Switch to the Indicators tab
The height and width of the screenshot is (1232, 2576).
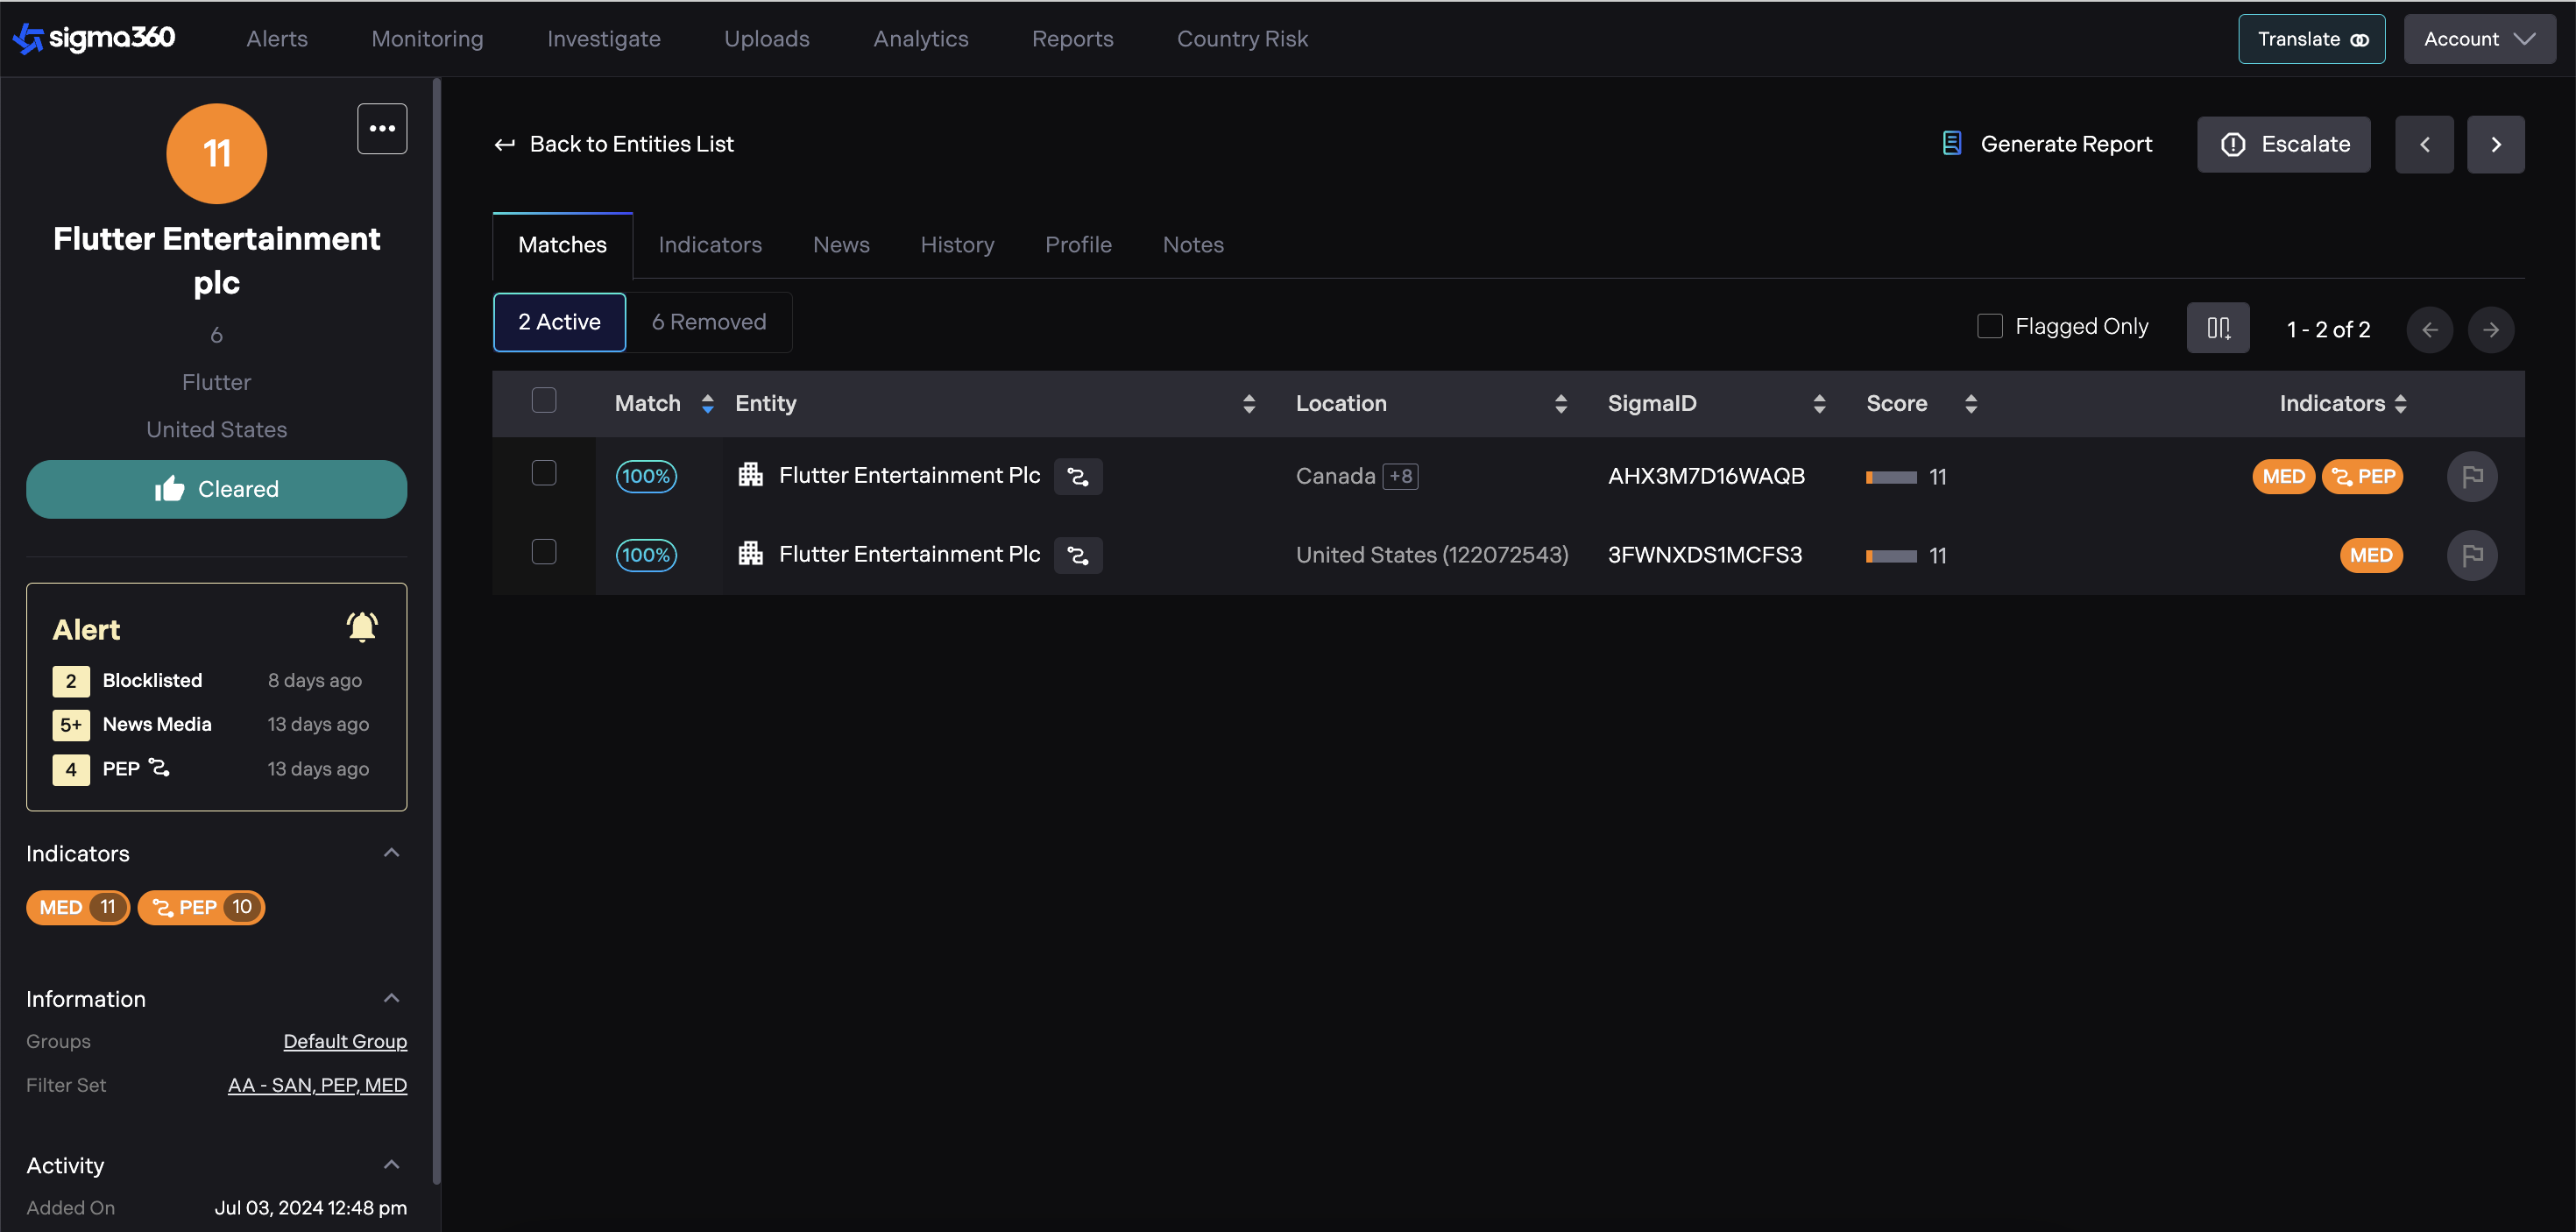(709, 245)
